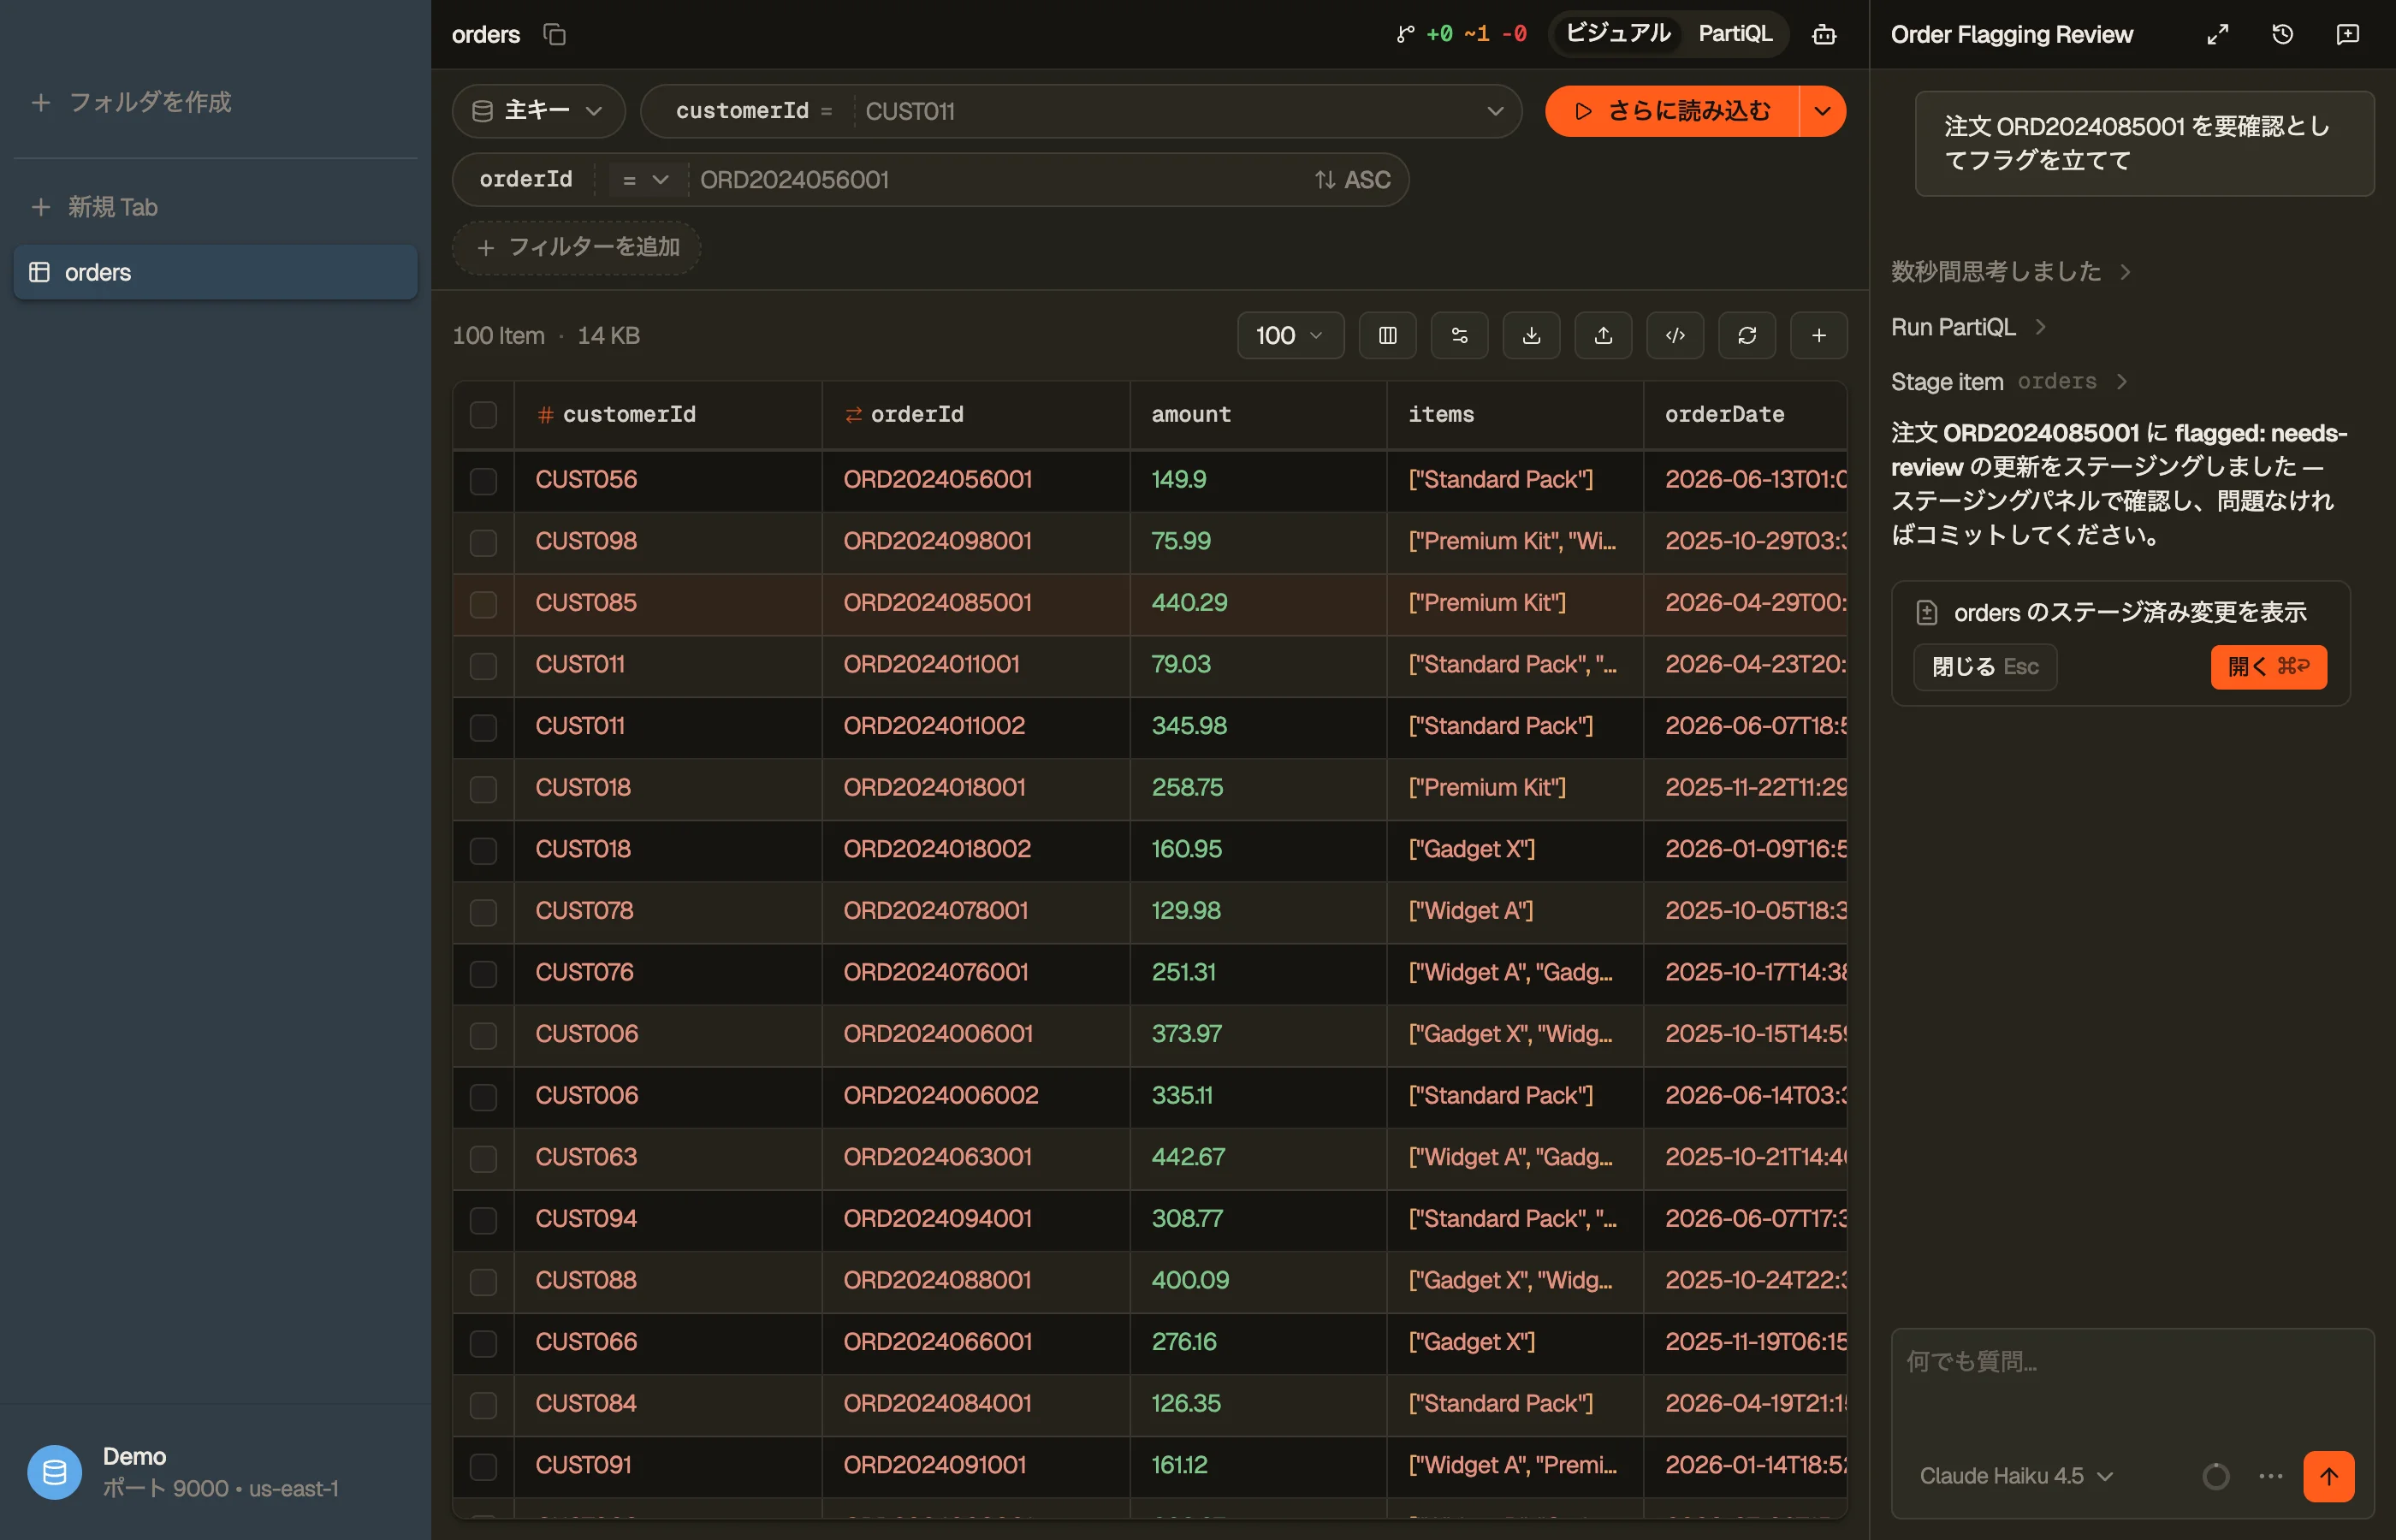2396x1540 pixels.
Task: Click the 閉じる Esc button
Action: click(1985, 667)
